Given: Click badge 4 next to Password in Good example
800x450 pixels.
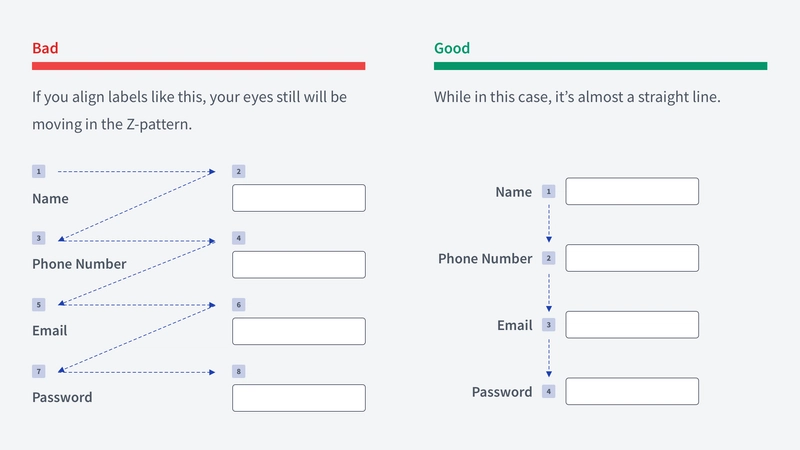Looking at the screenshot, I should [548, 391].
